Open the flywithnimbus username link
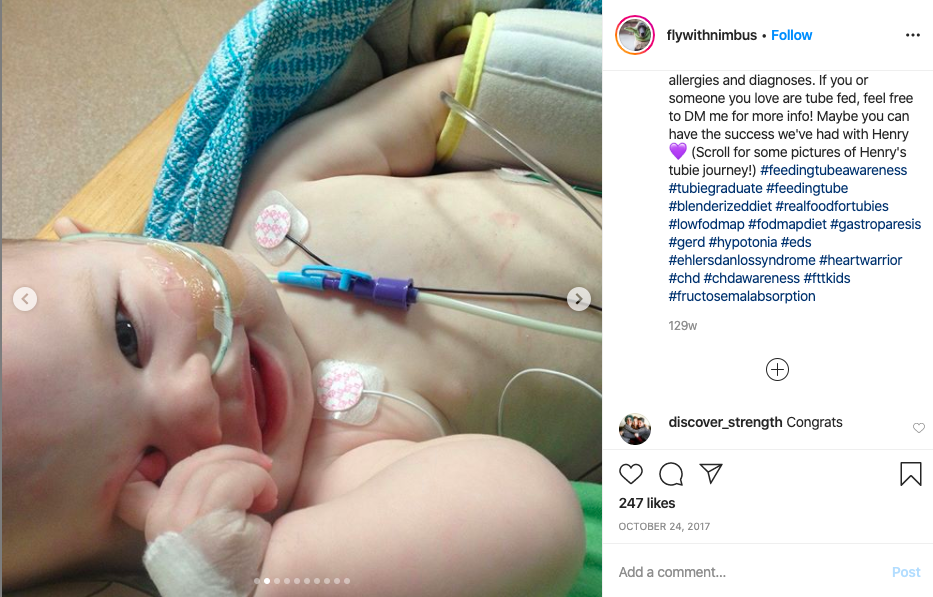Viewport: 933px width, 597px height. [x=712, y=35]
